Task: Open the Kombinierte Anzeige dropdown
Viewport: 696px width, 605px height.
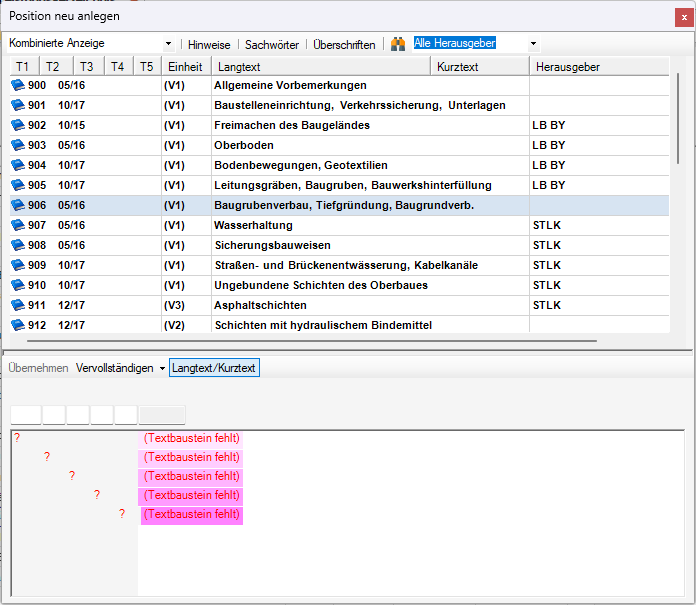Action: pos(168,43)
